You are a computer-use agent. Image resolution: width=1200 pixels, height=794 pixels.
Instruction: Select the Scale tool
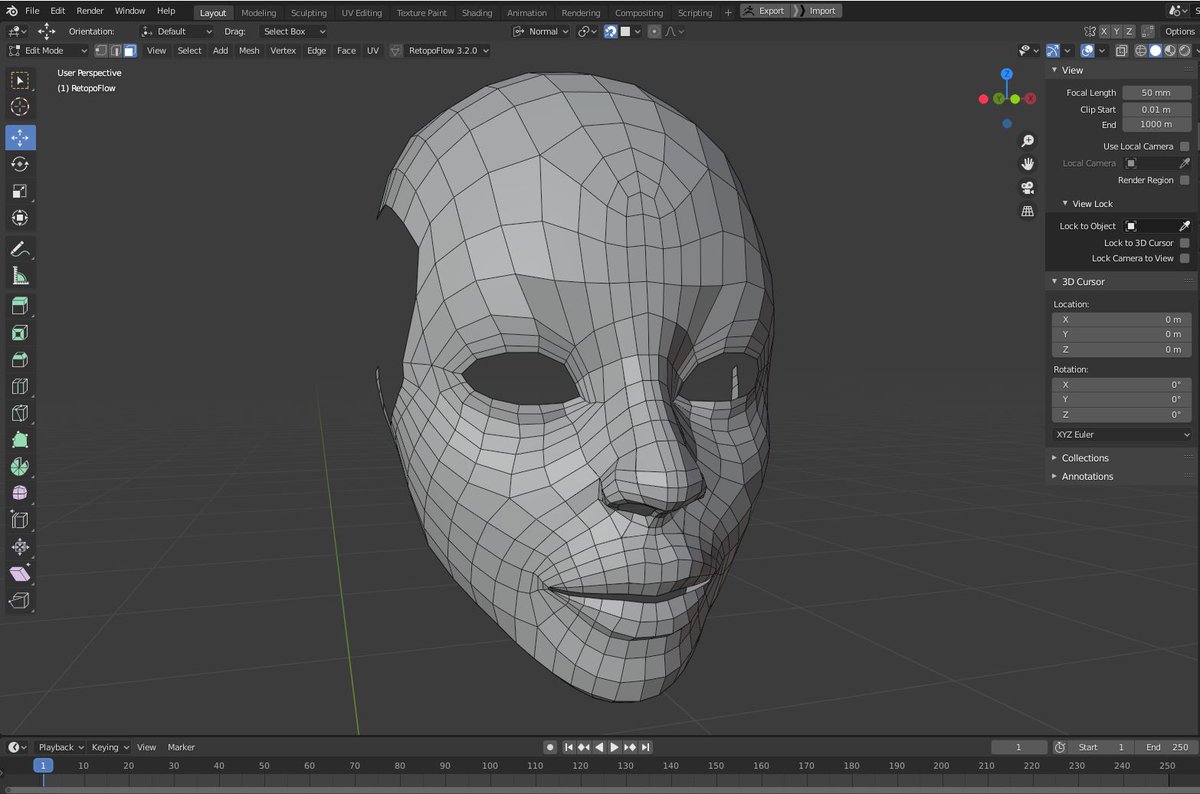point(20,191)
